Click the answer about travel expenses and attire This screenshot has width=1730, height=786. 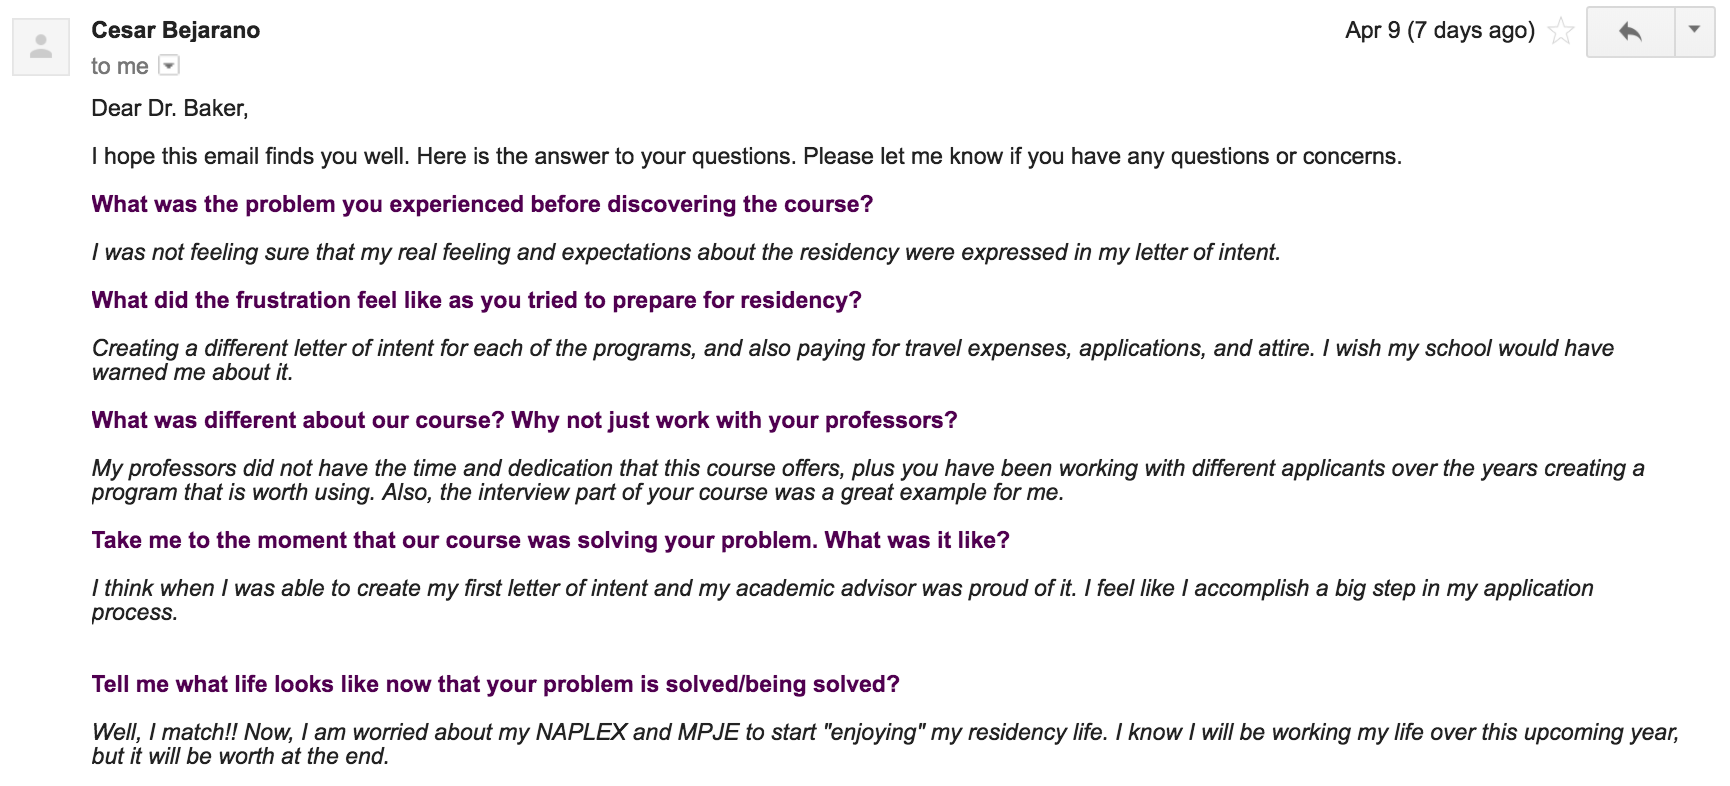[x=853, y=360]
